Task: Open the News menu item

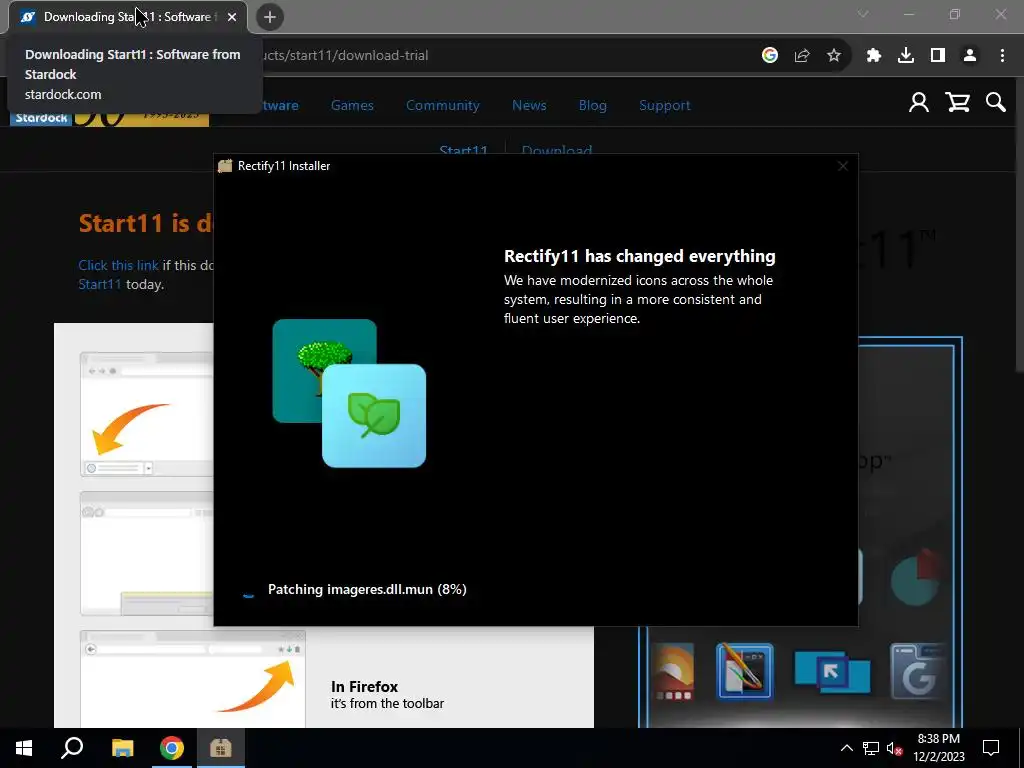Action: [529, 105]
